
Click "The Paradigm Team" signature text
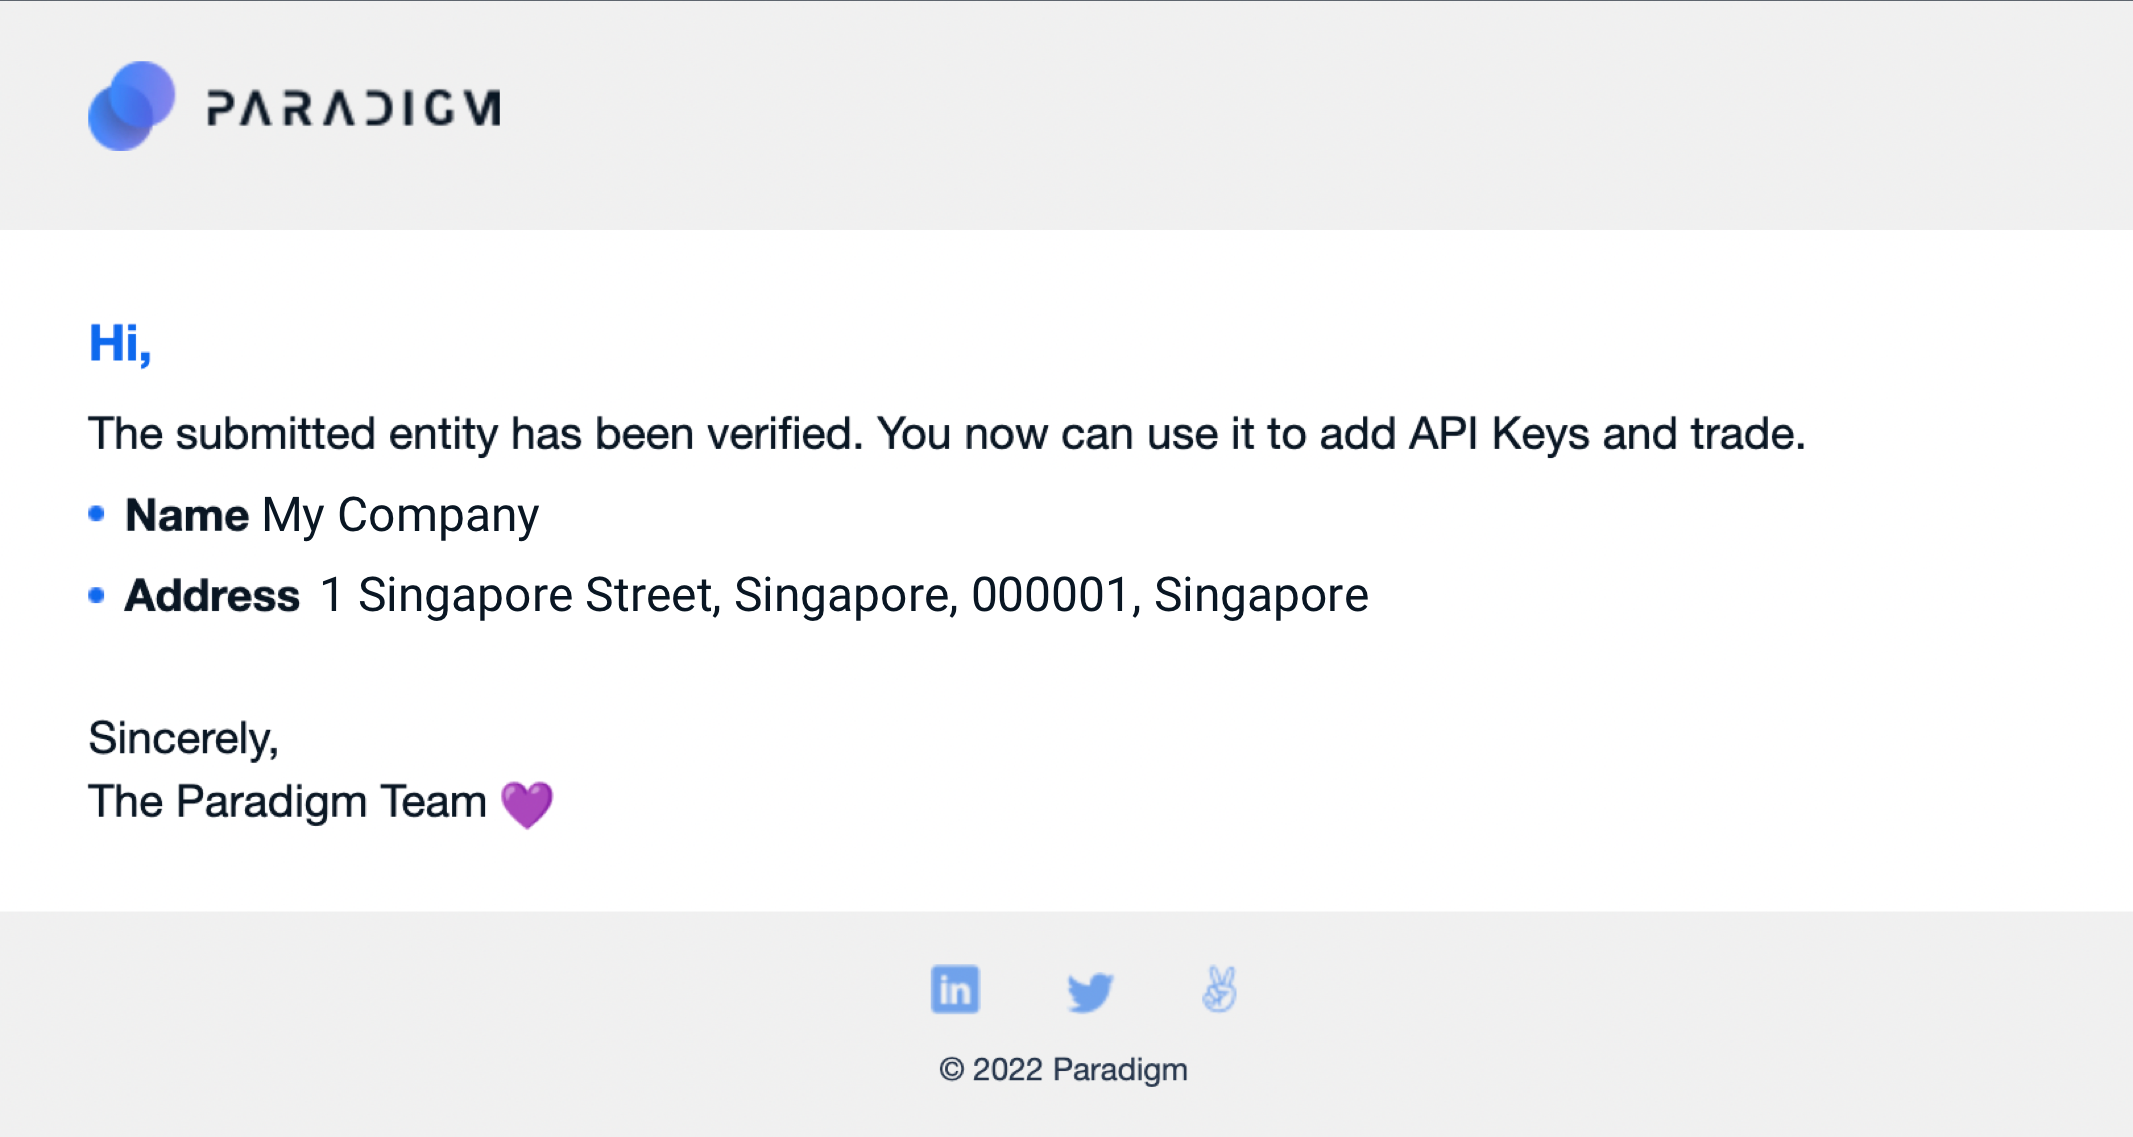(x=287, y=802)
